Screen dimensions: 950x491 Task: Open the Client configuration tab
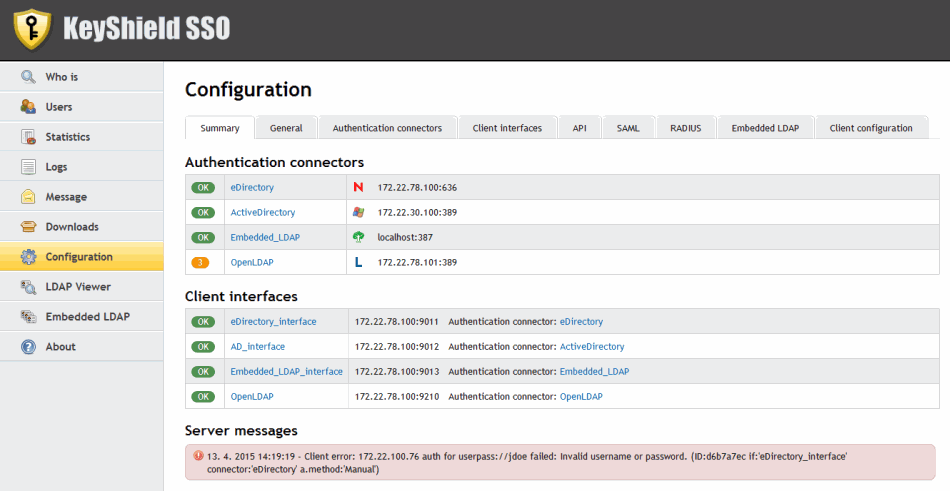tap(871, 128)
